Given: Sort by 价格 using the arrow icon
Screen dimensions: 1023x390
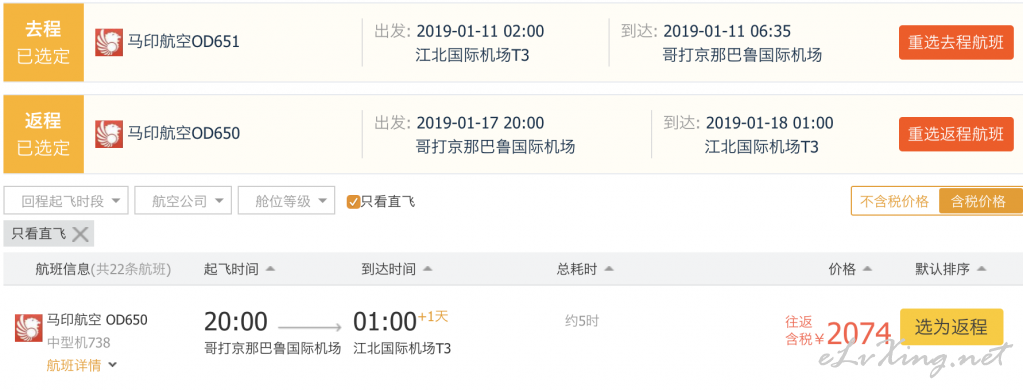Looking at the screenshot, I should (x=867, y=269).
